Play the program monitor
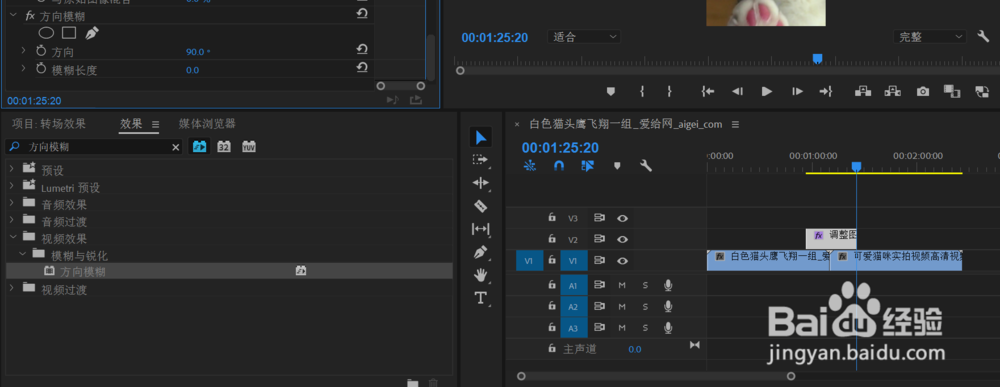 click(767, 92)
